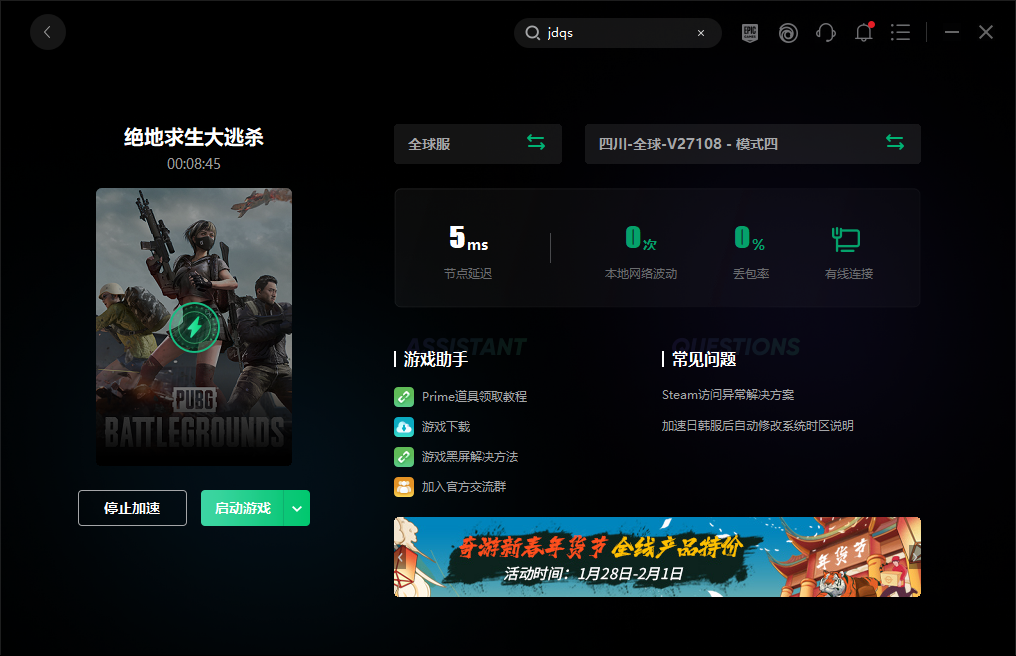Launch game with 启动游戏
The height and width of the screenshot is (656, 1016).
click(242, 508)
